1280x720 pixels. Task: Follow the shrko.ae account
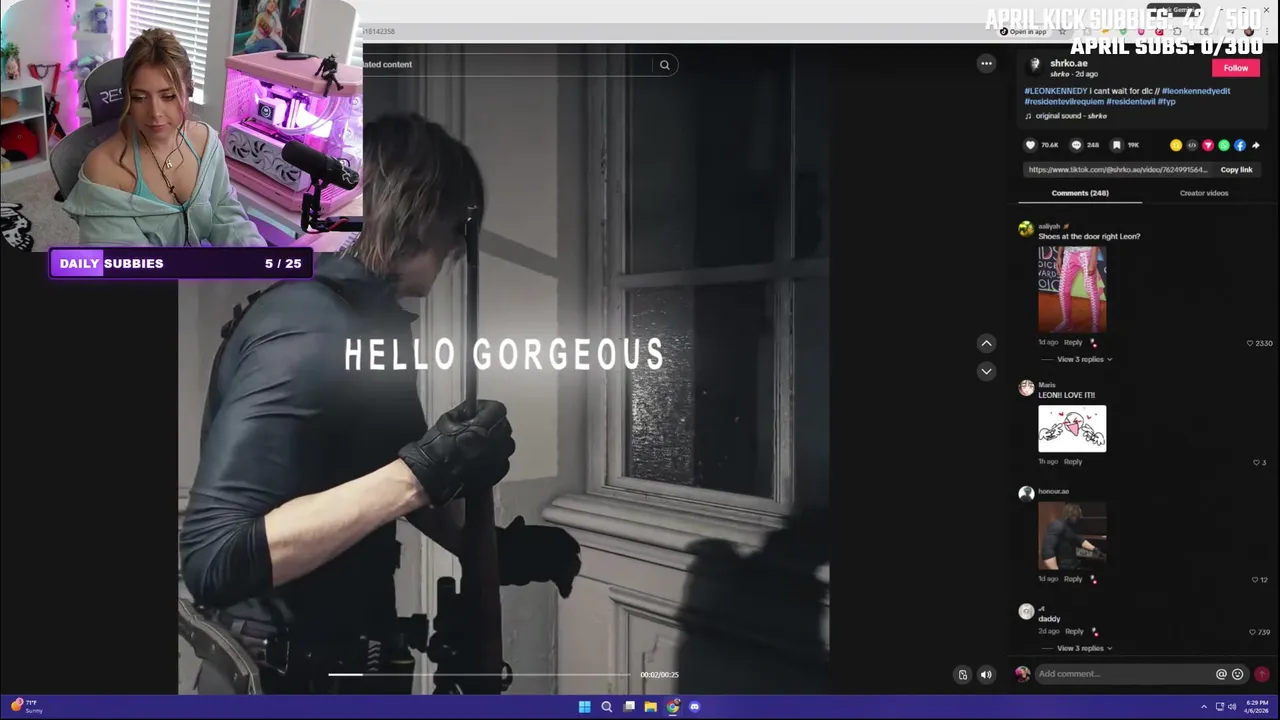1235,68
